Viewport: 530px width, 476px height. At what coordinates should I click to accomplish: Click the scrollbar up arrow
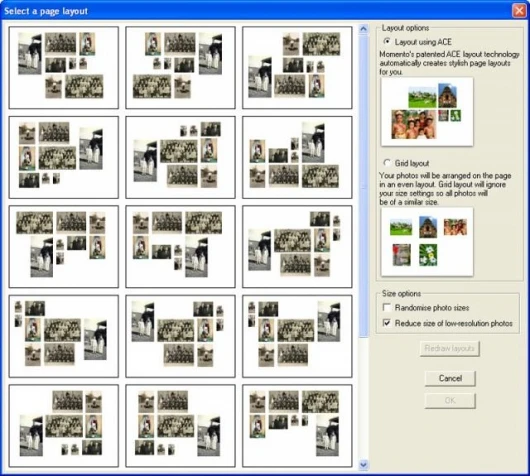point(363,29)
